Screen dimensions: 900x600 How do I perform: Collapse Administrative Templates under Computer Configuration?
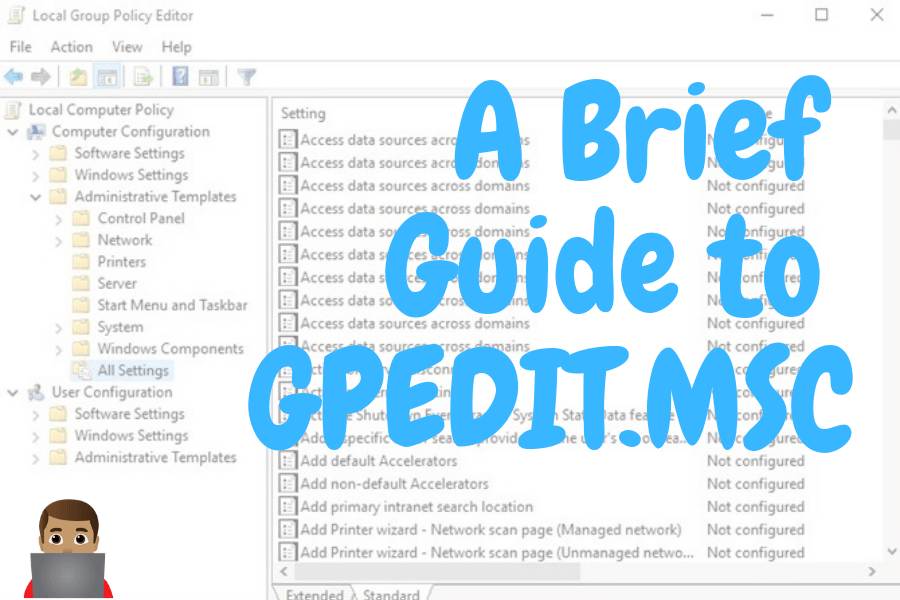[36, 198]
